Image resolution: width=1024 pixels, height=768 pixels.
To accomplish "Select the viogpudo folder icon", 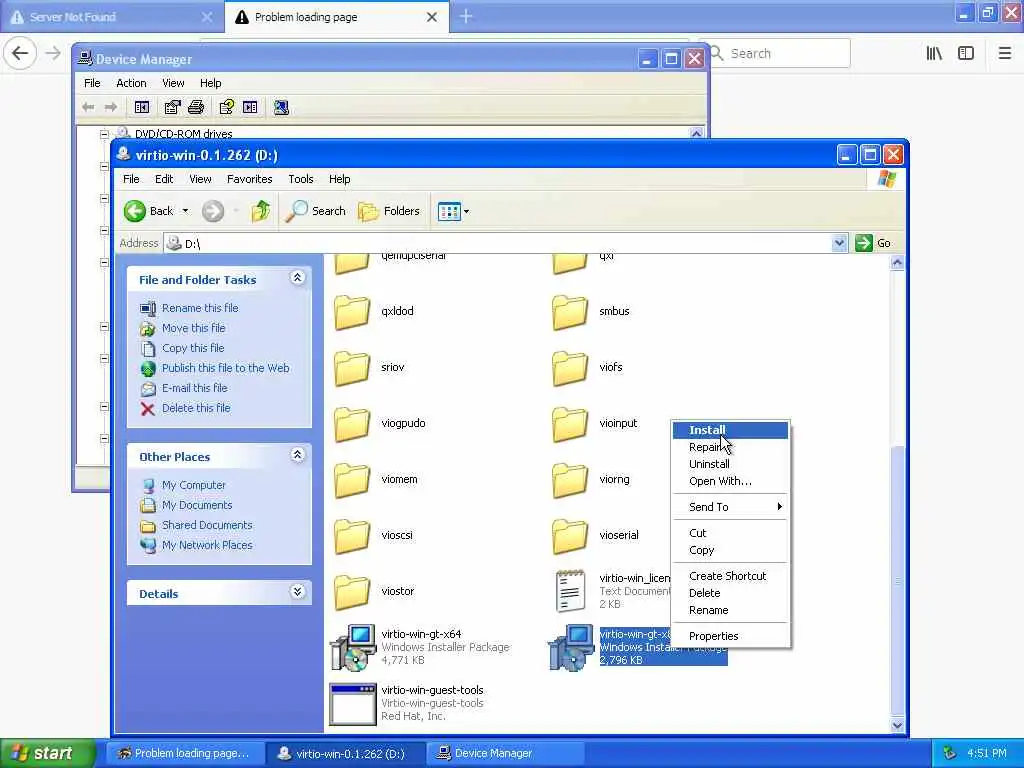I will 352,424.
